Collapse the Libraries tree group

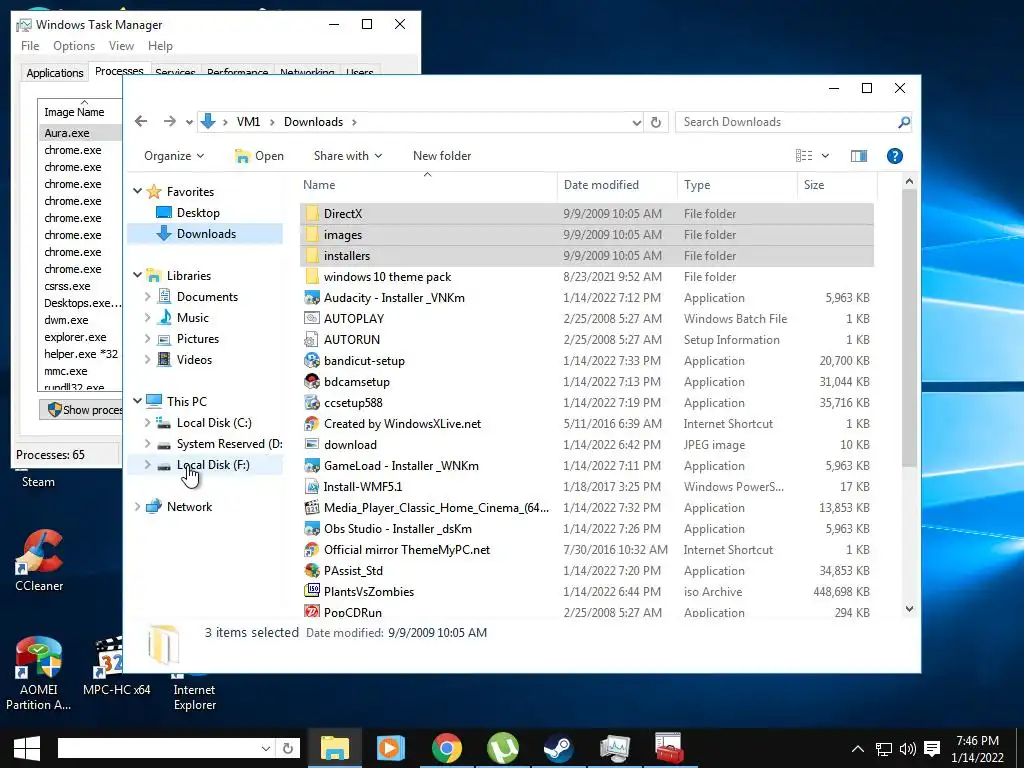click(x=137, y=275)
